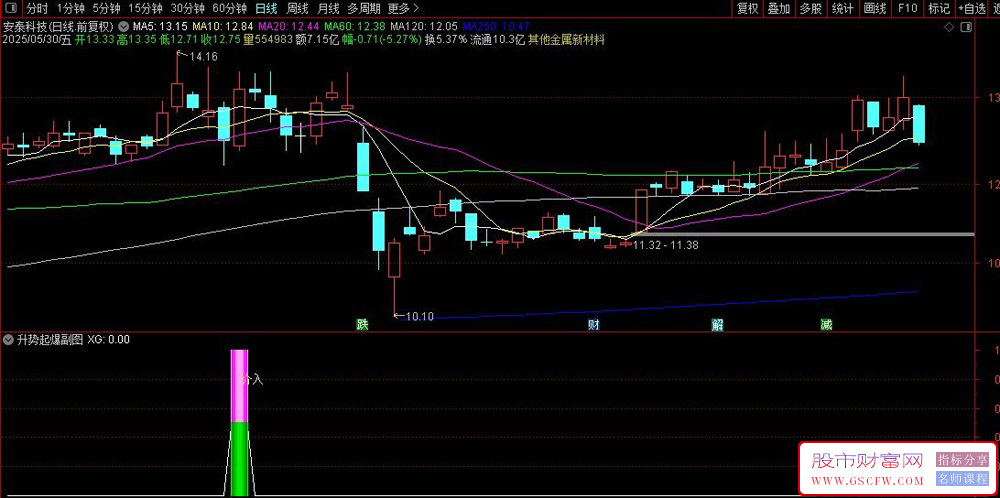This screenshot has width=1000, height=498.
Task: Click the 标记 mark button
Action: 939,8
